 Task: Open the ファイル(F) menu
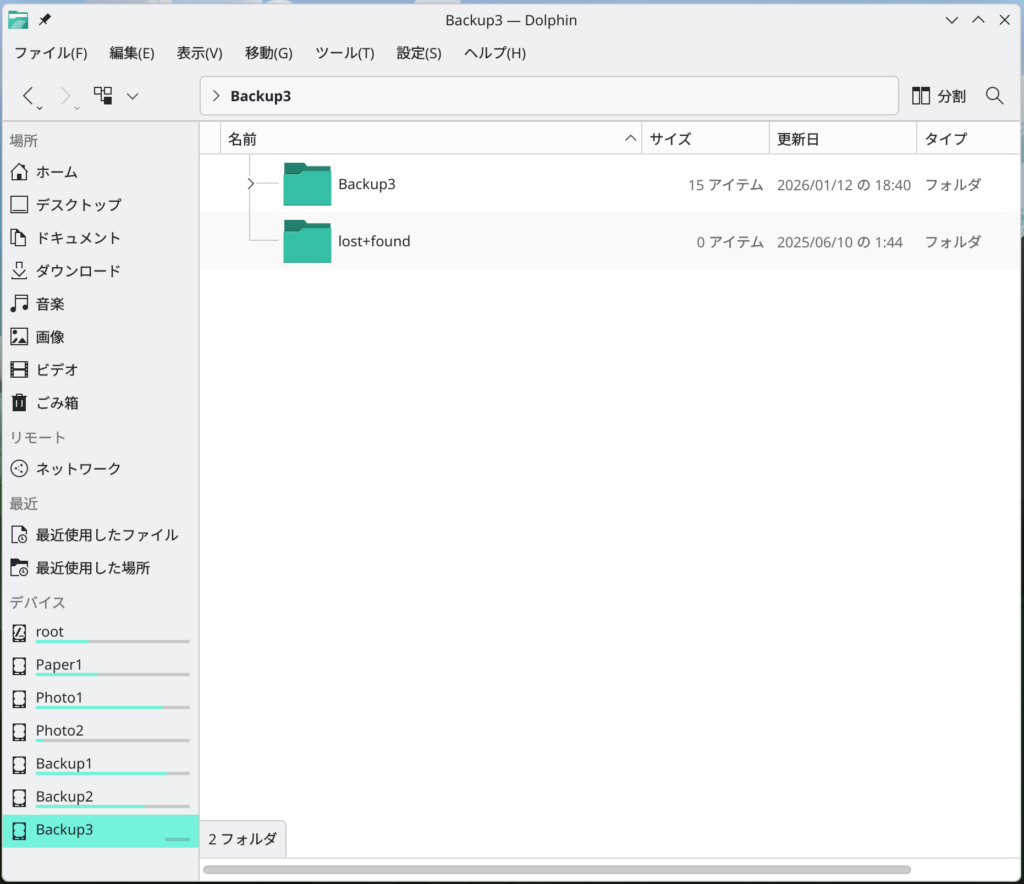(50, 53)
